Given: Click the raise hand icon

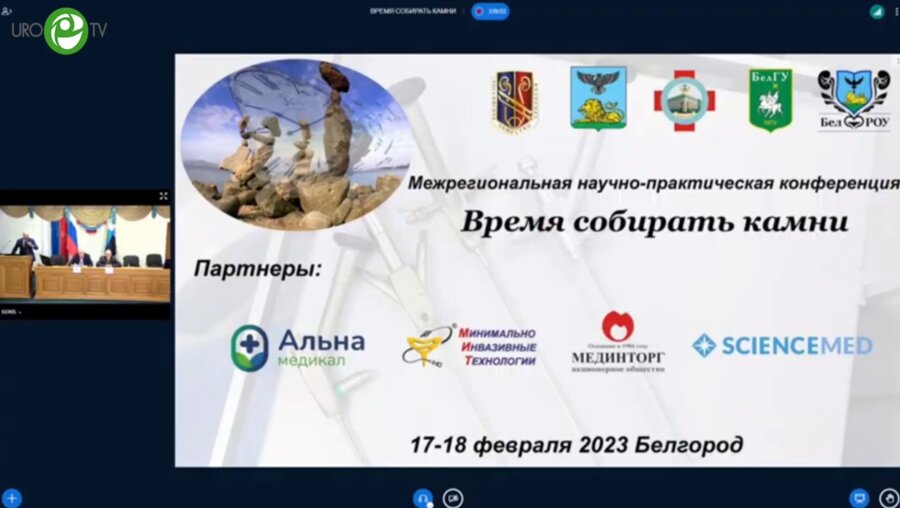Looking at the screenshot, I should (x=888, y=497).
